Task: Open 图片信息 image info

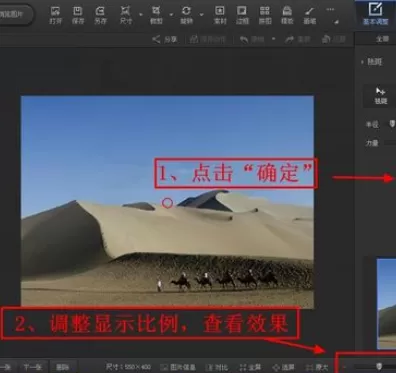Action: pos(178,367)
